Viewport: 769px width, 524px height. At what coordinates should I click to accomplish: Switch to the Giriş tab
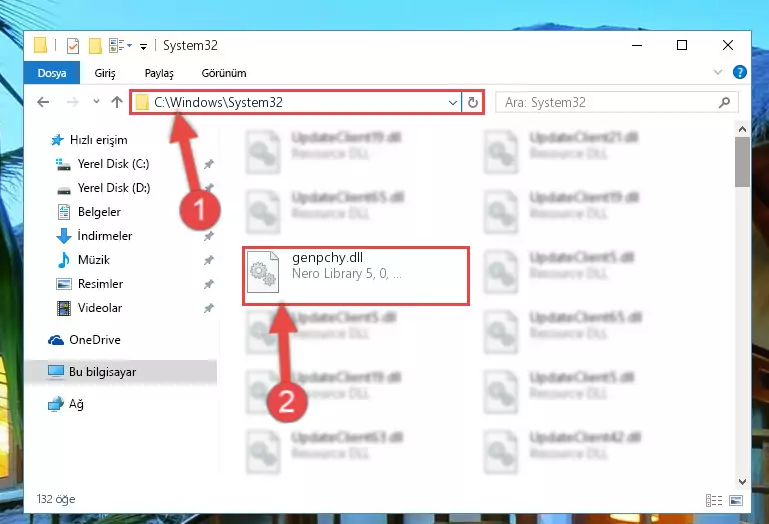pos(105,73)
